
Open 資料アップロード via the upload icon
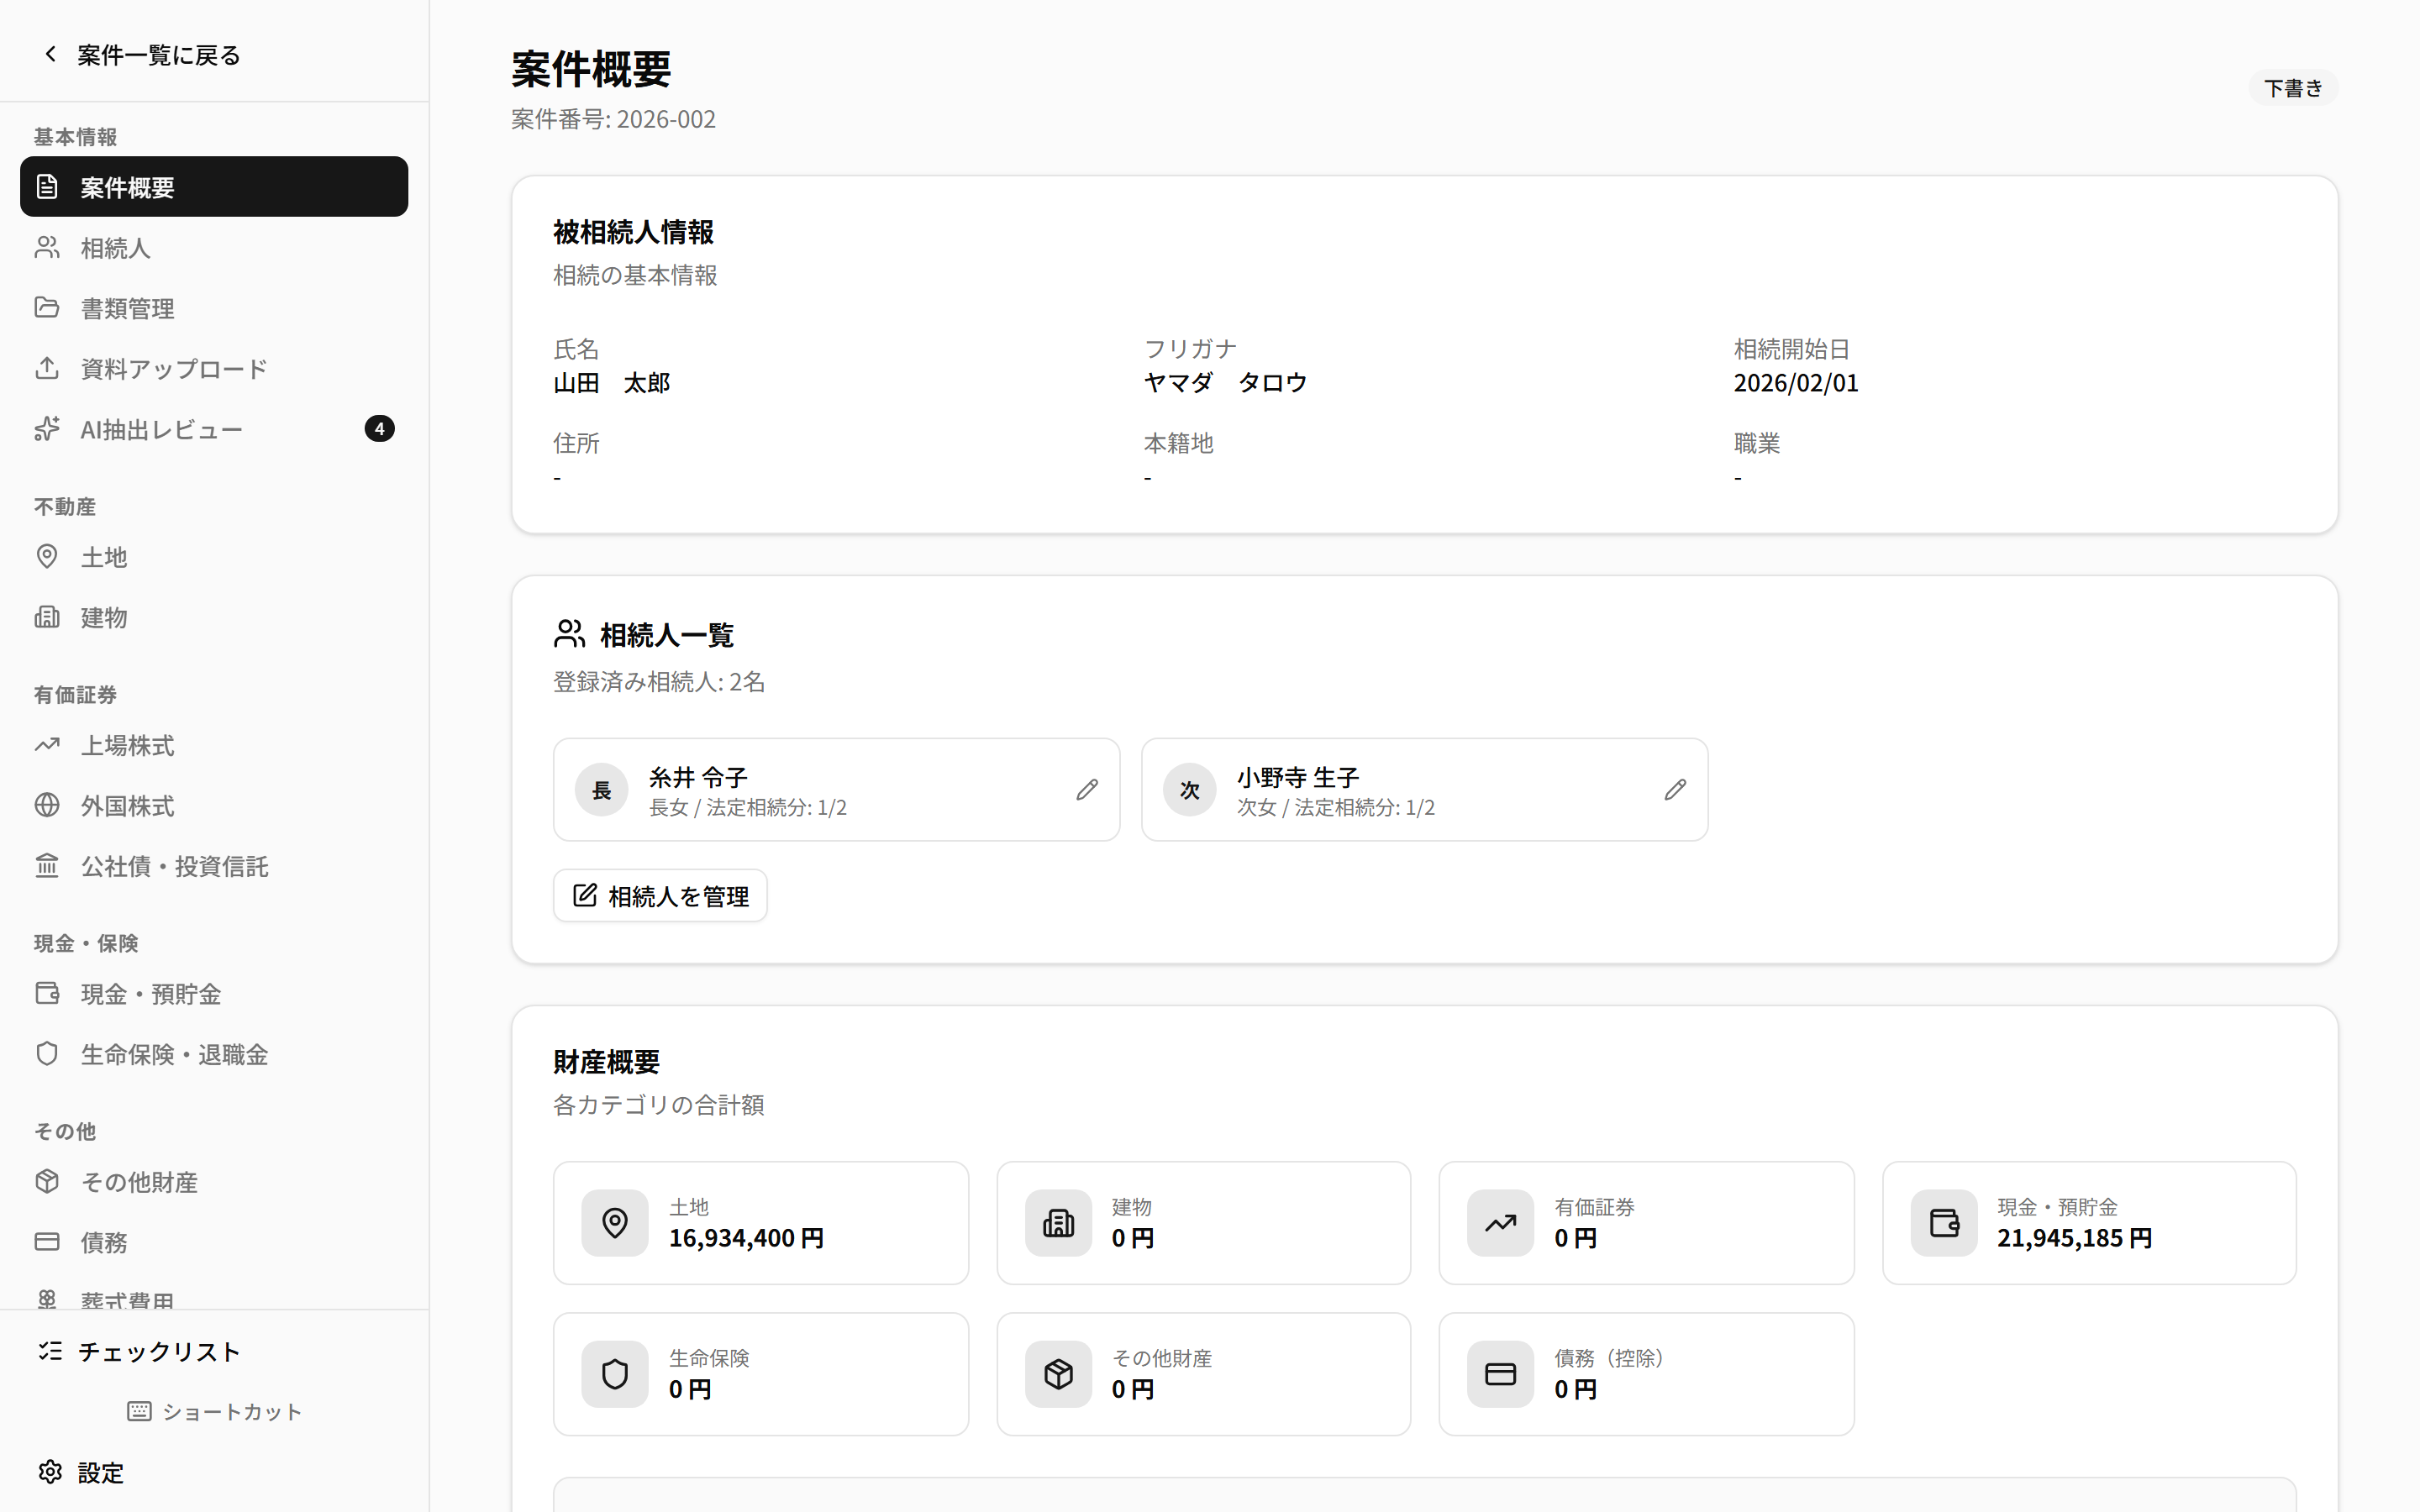coord(47,368)
